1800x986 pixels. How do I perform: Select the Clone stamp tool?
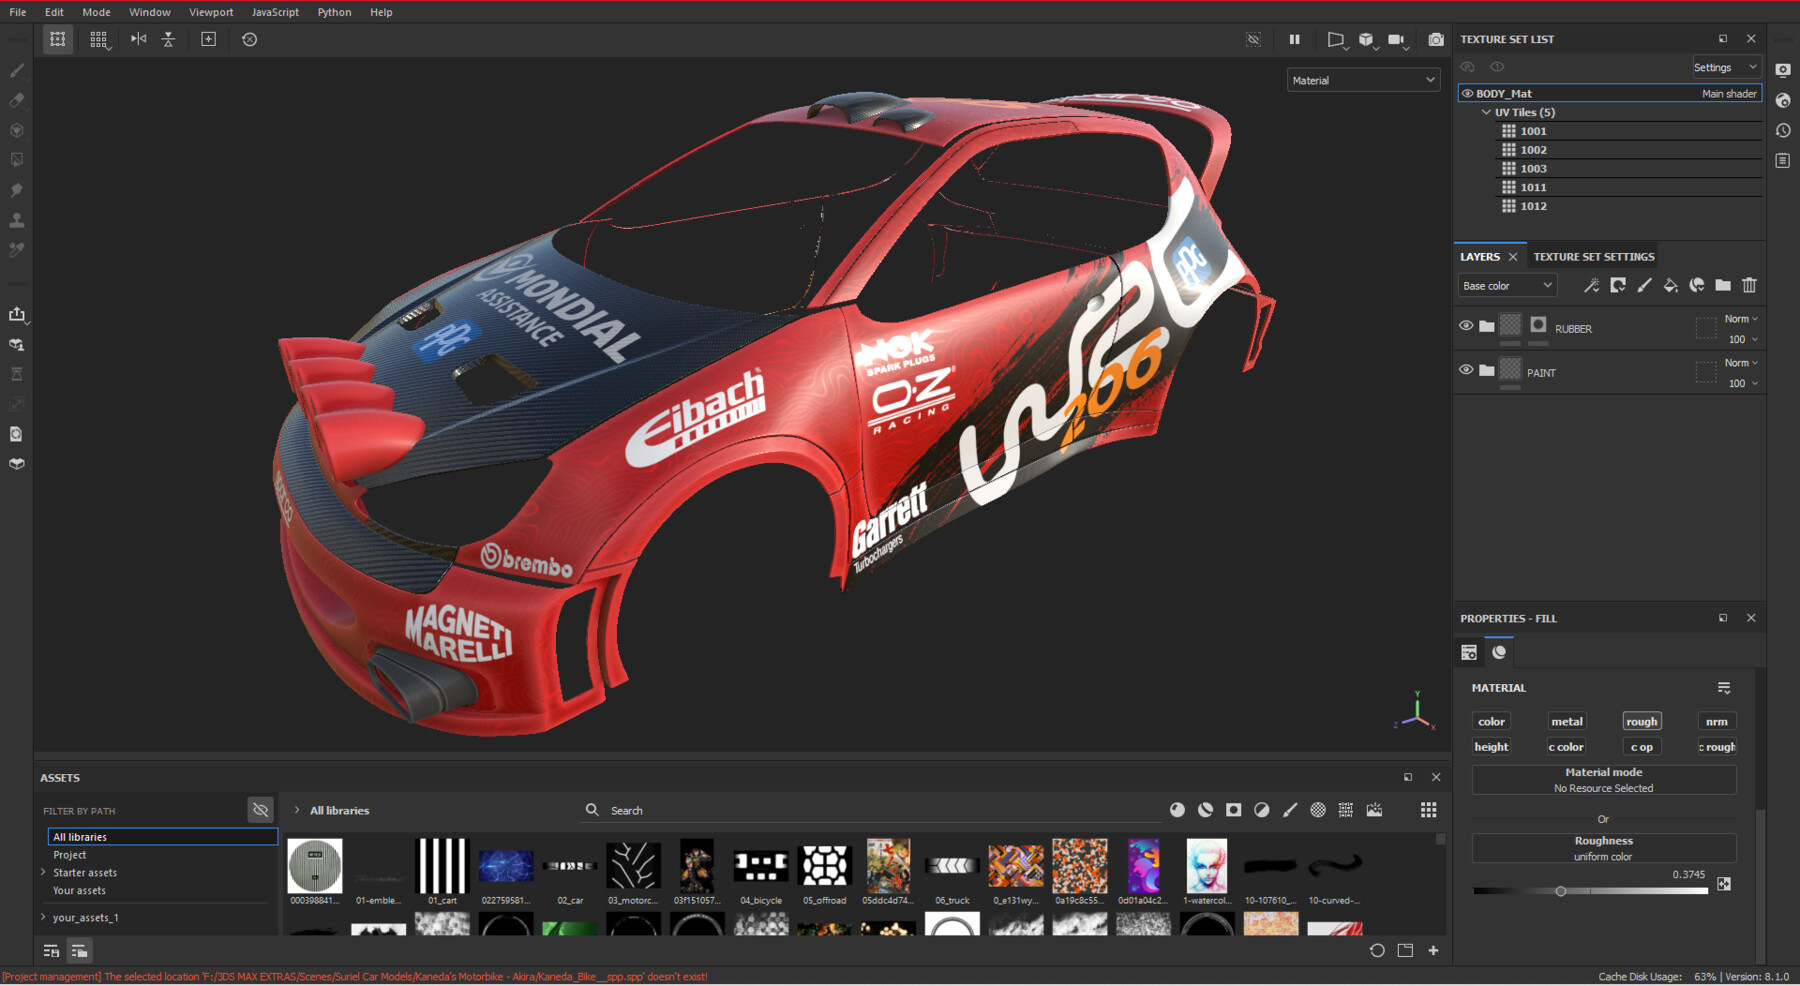coord(16,220)
